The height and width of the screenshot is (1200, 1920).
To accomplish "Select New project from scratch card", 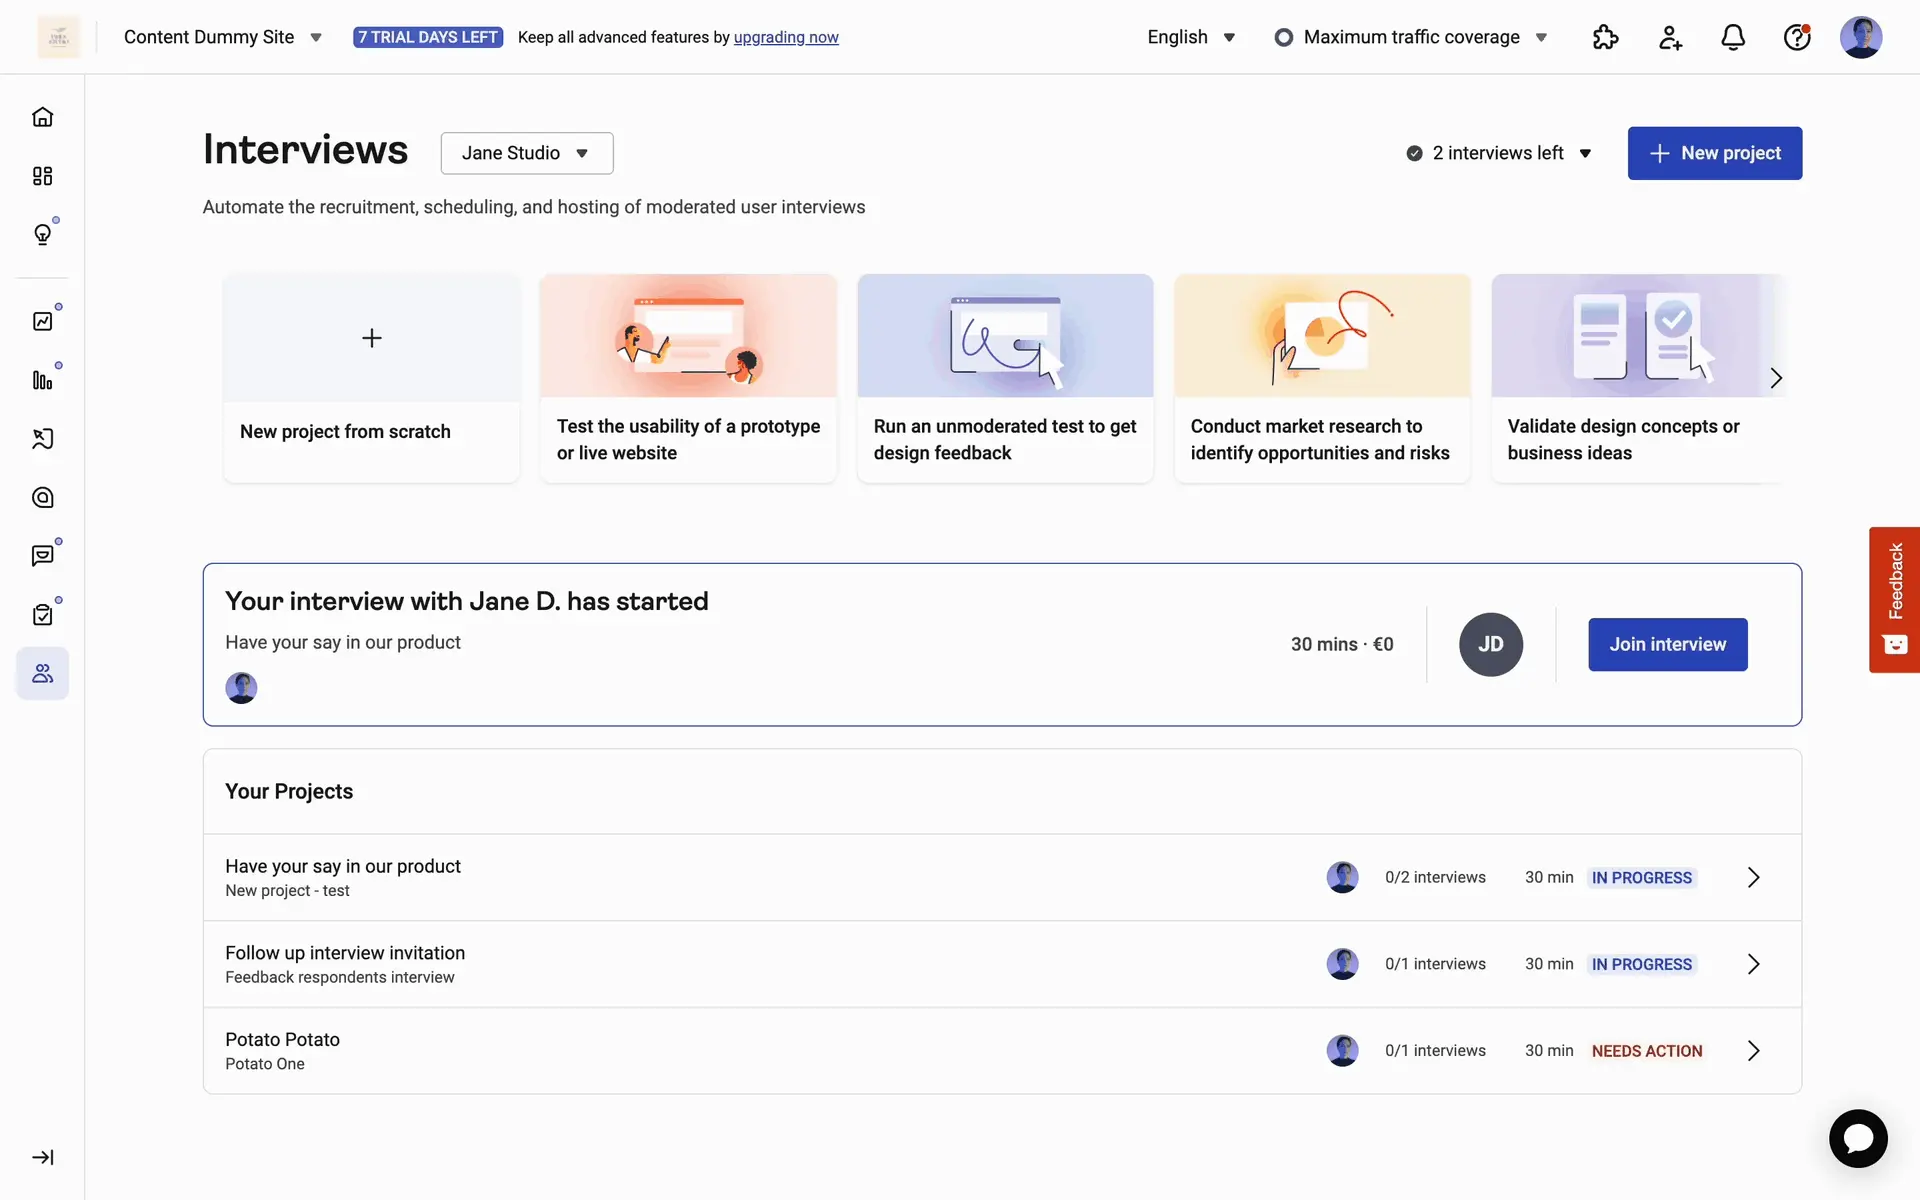I will (371, 379).
